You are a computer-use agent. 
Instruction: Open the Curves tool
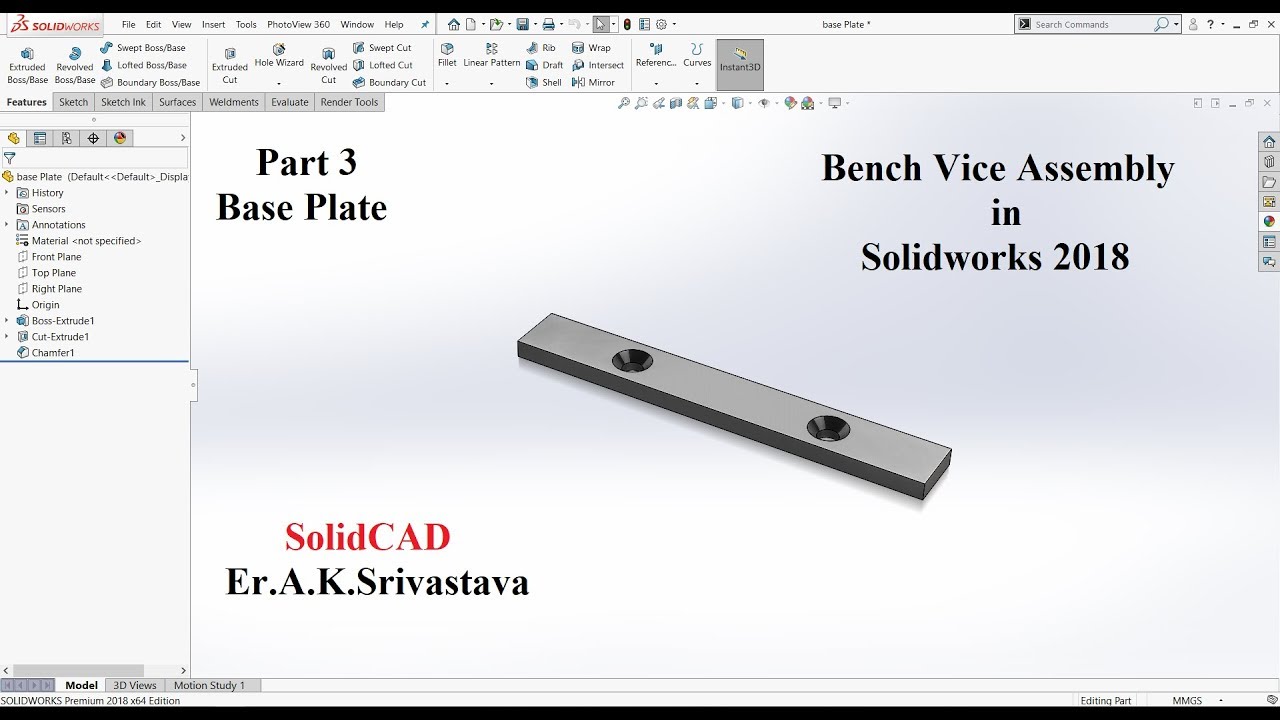coord(697,55)
